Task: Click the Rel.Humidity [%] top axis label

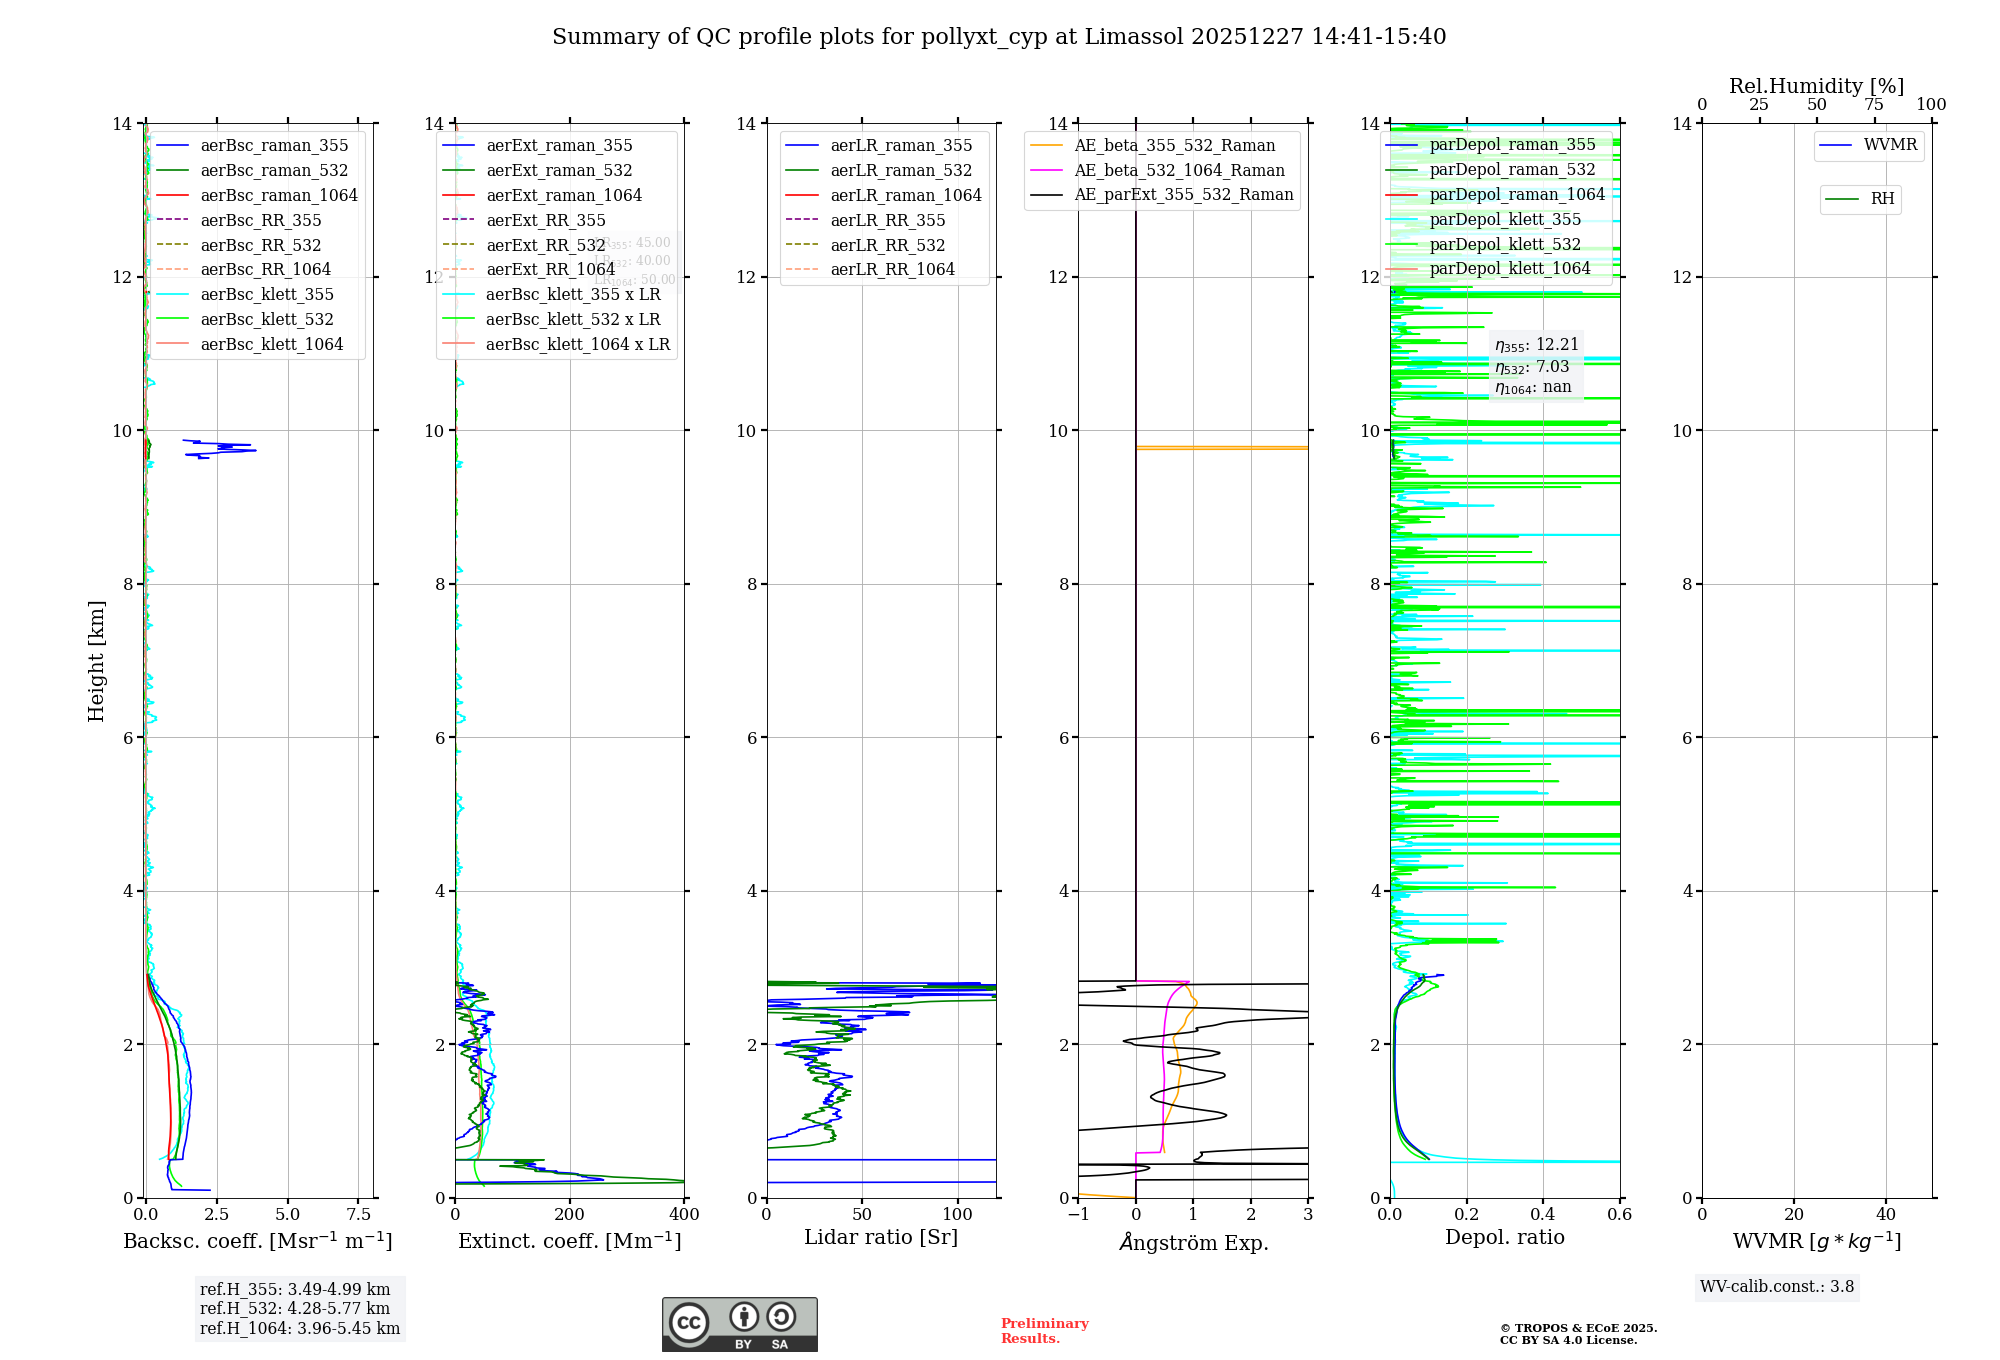Action: point(1816,87)
